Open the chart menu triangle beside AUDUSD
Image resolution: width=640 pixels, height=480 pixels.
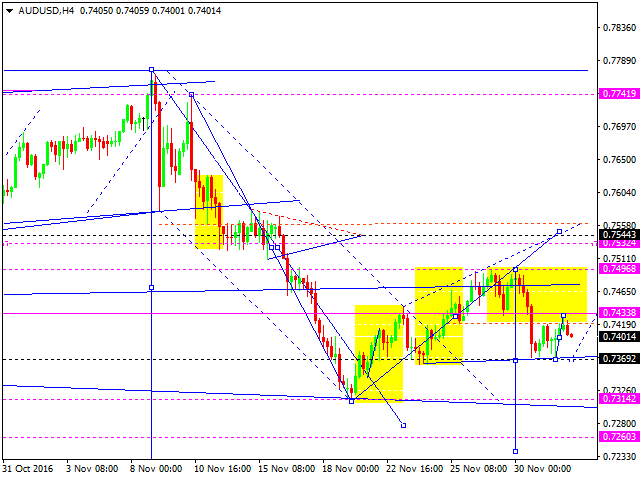tap(9, 11)
